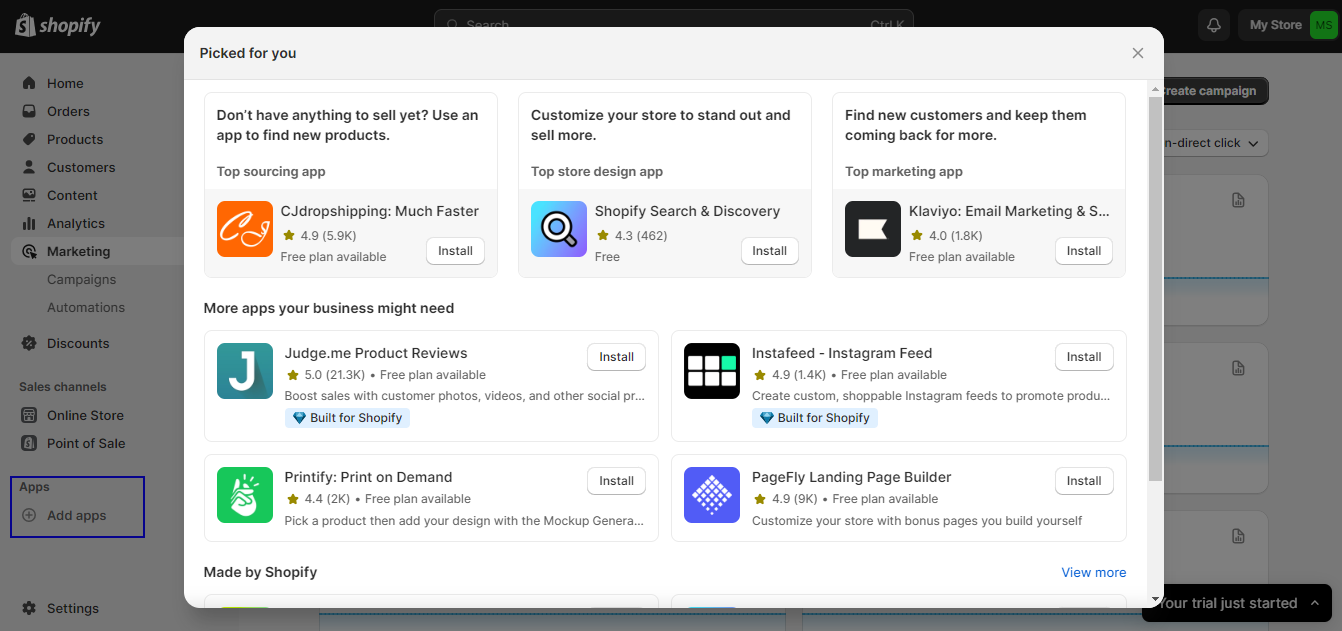
Task: Click the Content image icon
Action: pos(29,195)
